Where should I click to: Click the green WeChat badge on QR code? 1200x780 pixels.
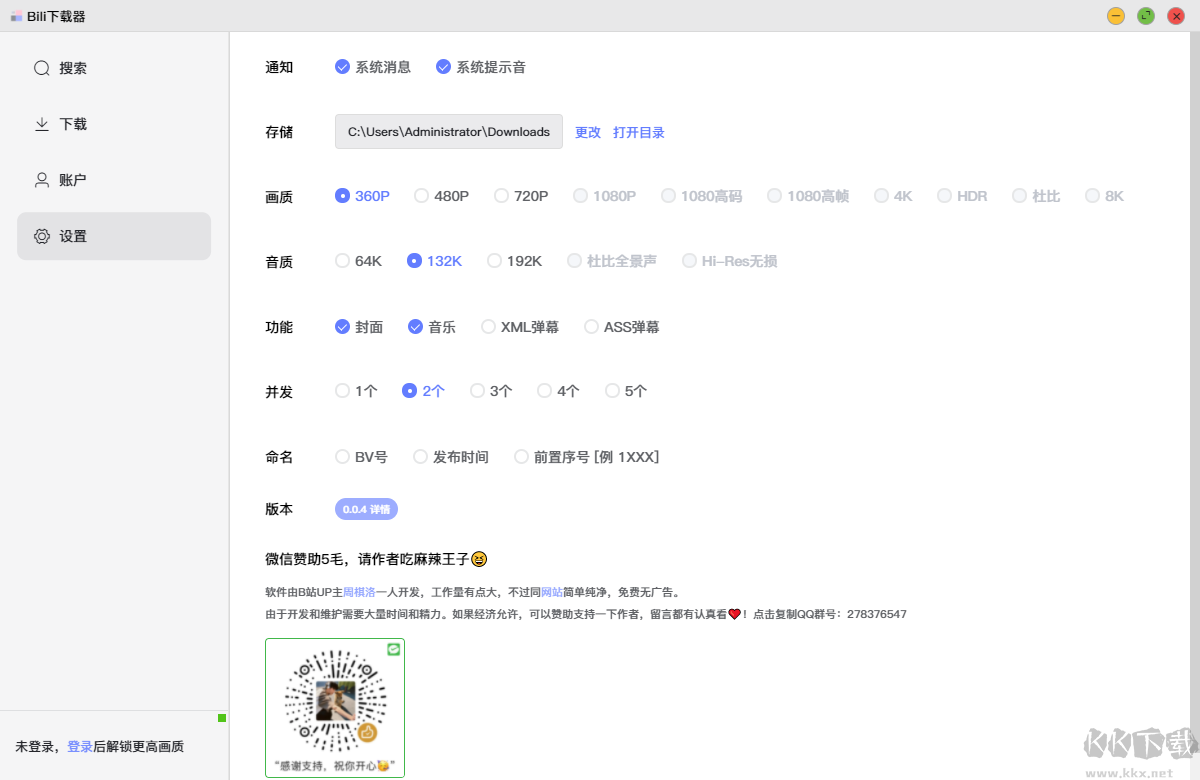tap(394, 649)
